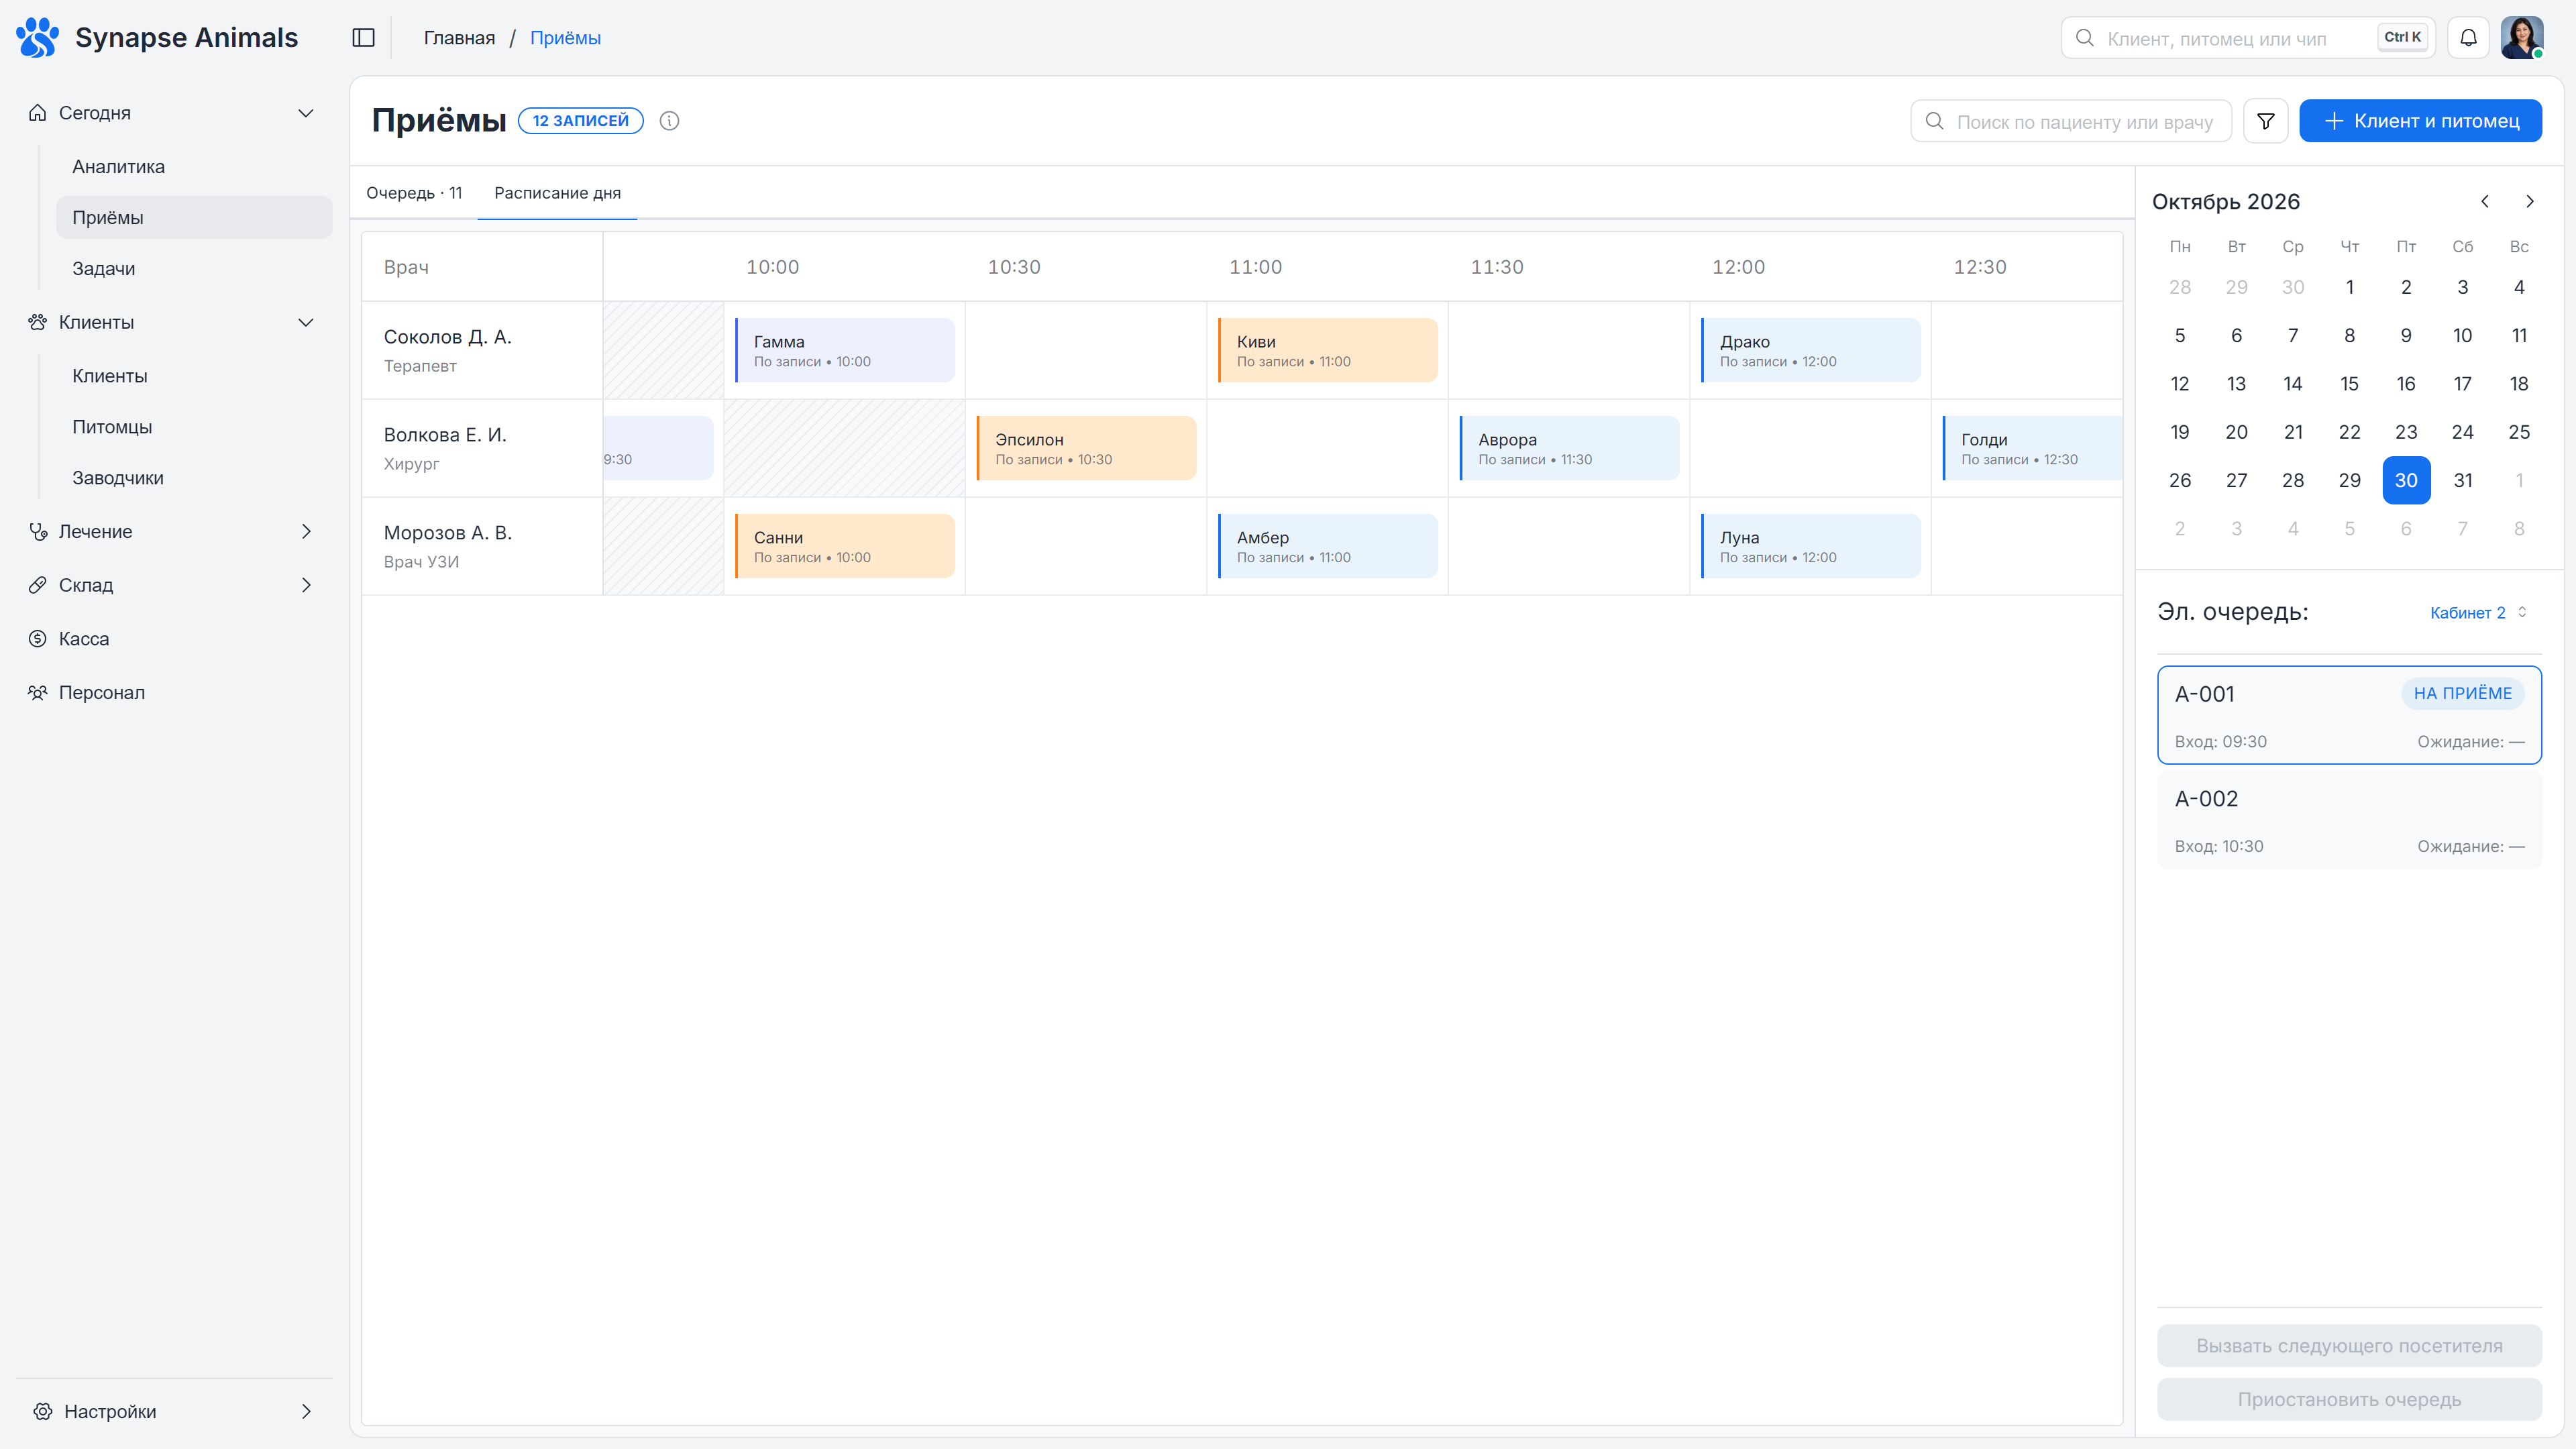This screenshot has width=2576, height=1449.
Task: Click the Synapse Animals paw logo
Action: 38,37
